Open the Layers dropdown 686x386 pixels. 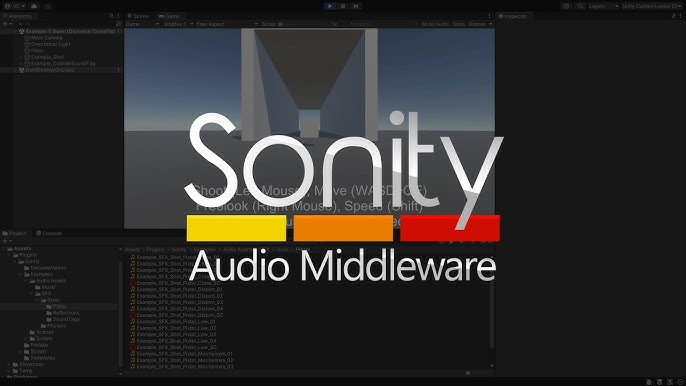[603, 6]
